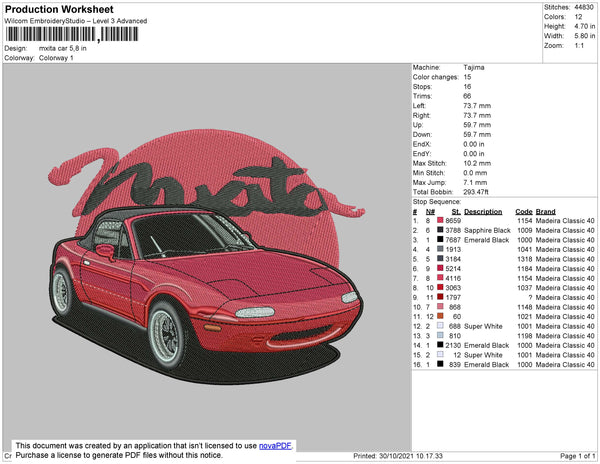Image resolution: width=600 pixels, height=464 pixels.
Task: Click the 'Colorway 1' value
Action: point(56,58)
